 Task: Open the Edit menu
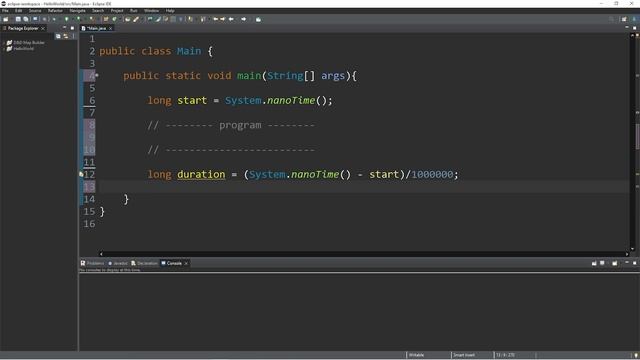point(18,11)
